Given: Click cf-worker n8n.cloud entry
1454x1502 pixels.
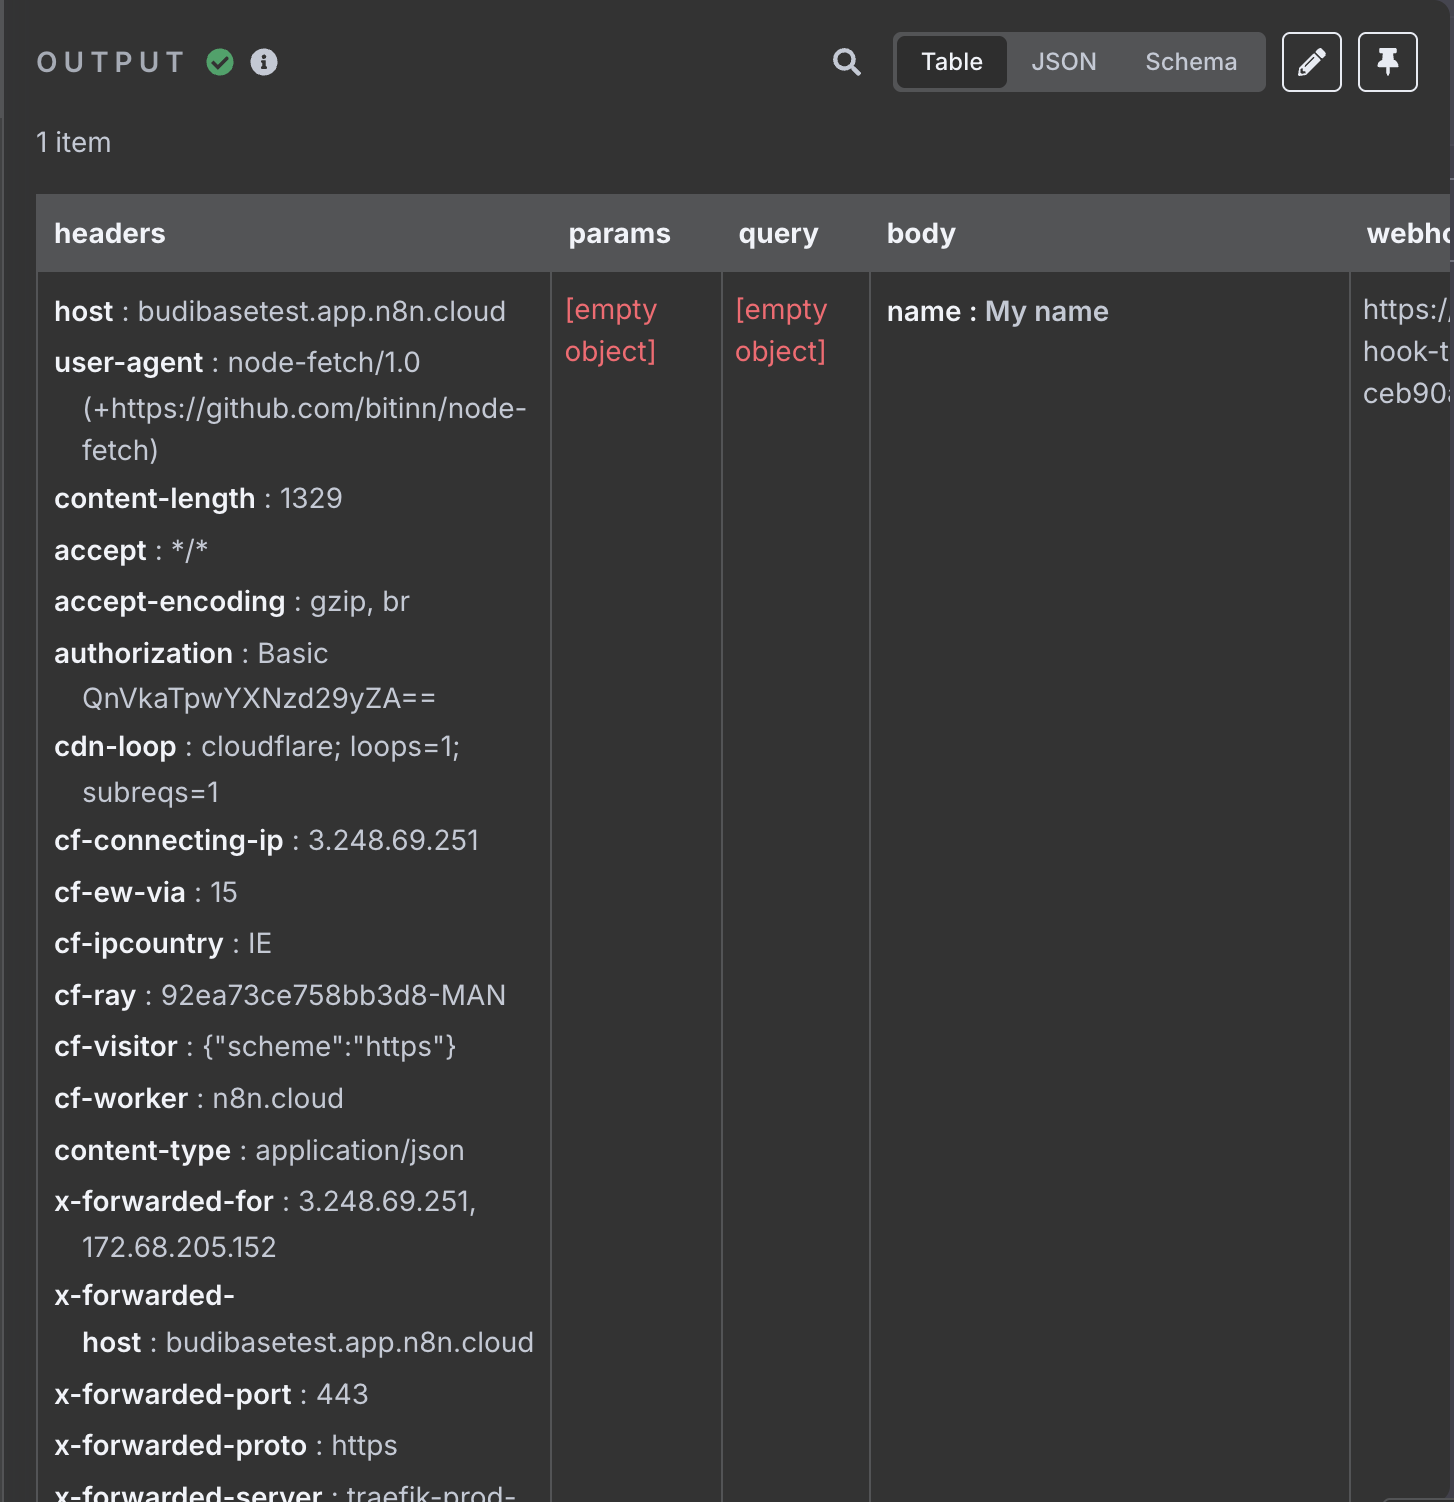Looking at the screenshot, I should [199, 1098].
